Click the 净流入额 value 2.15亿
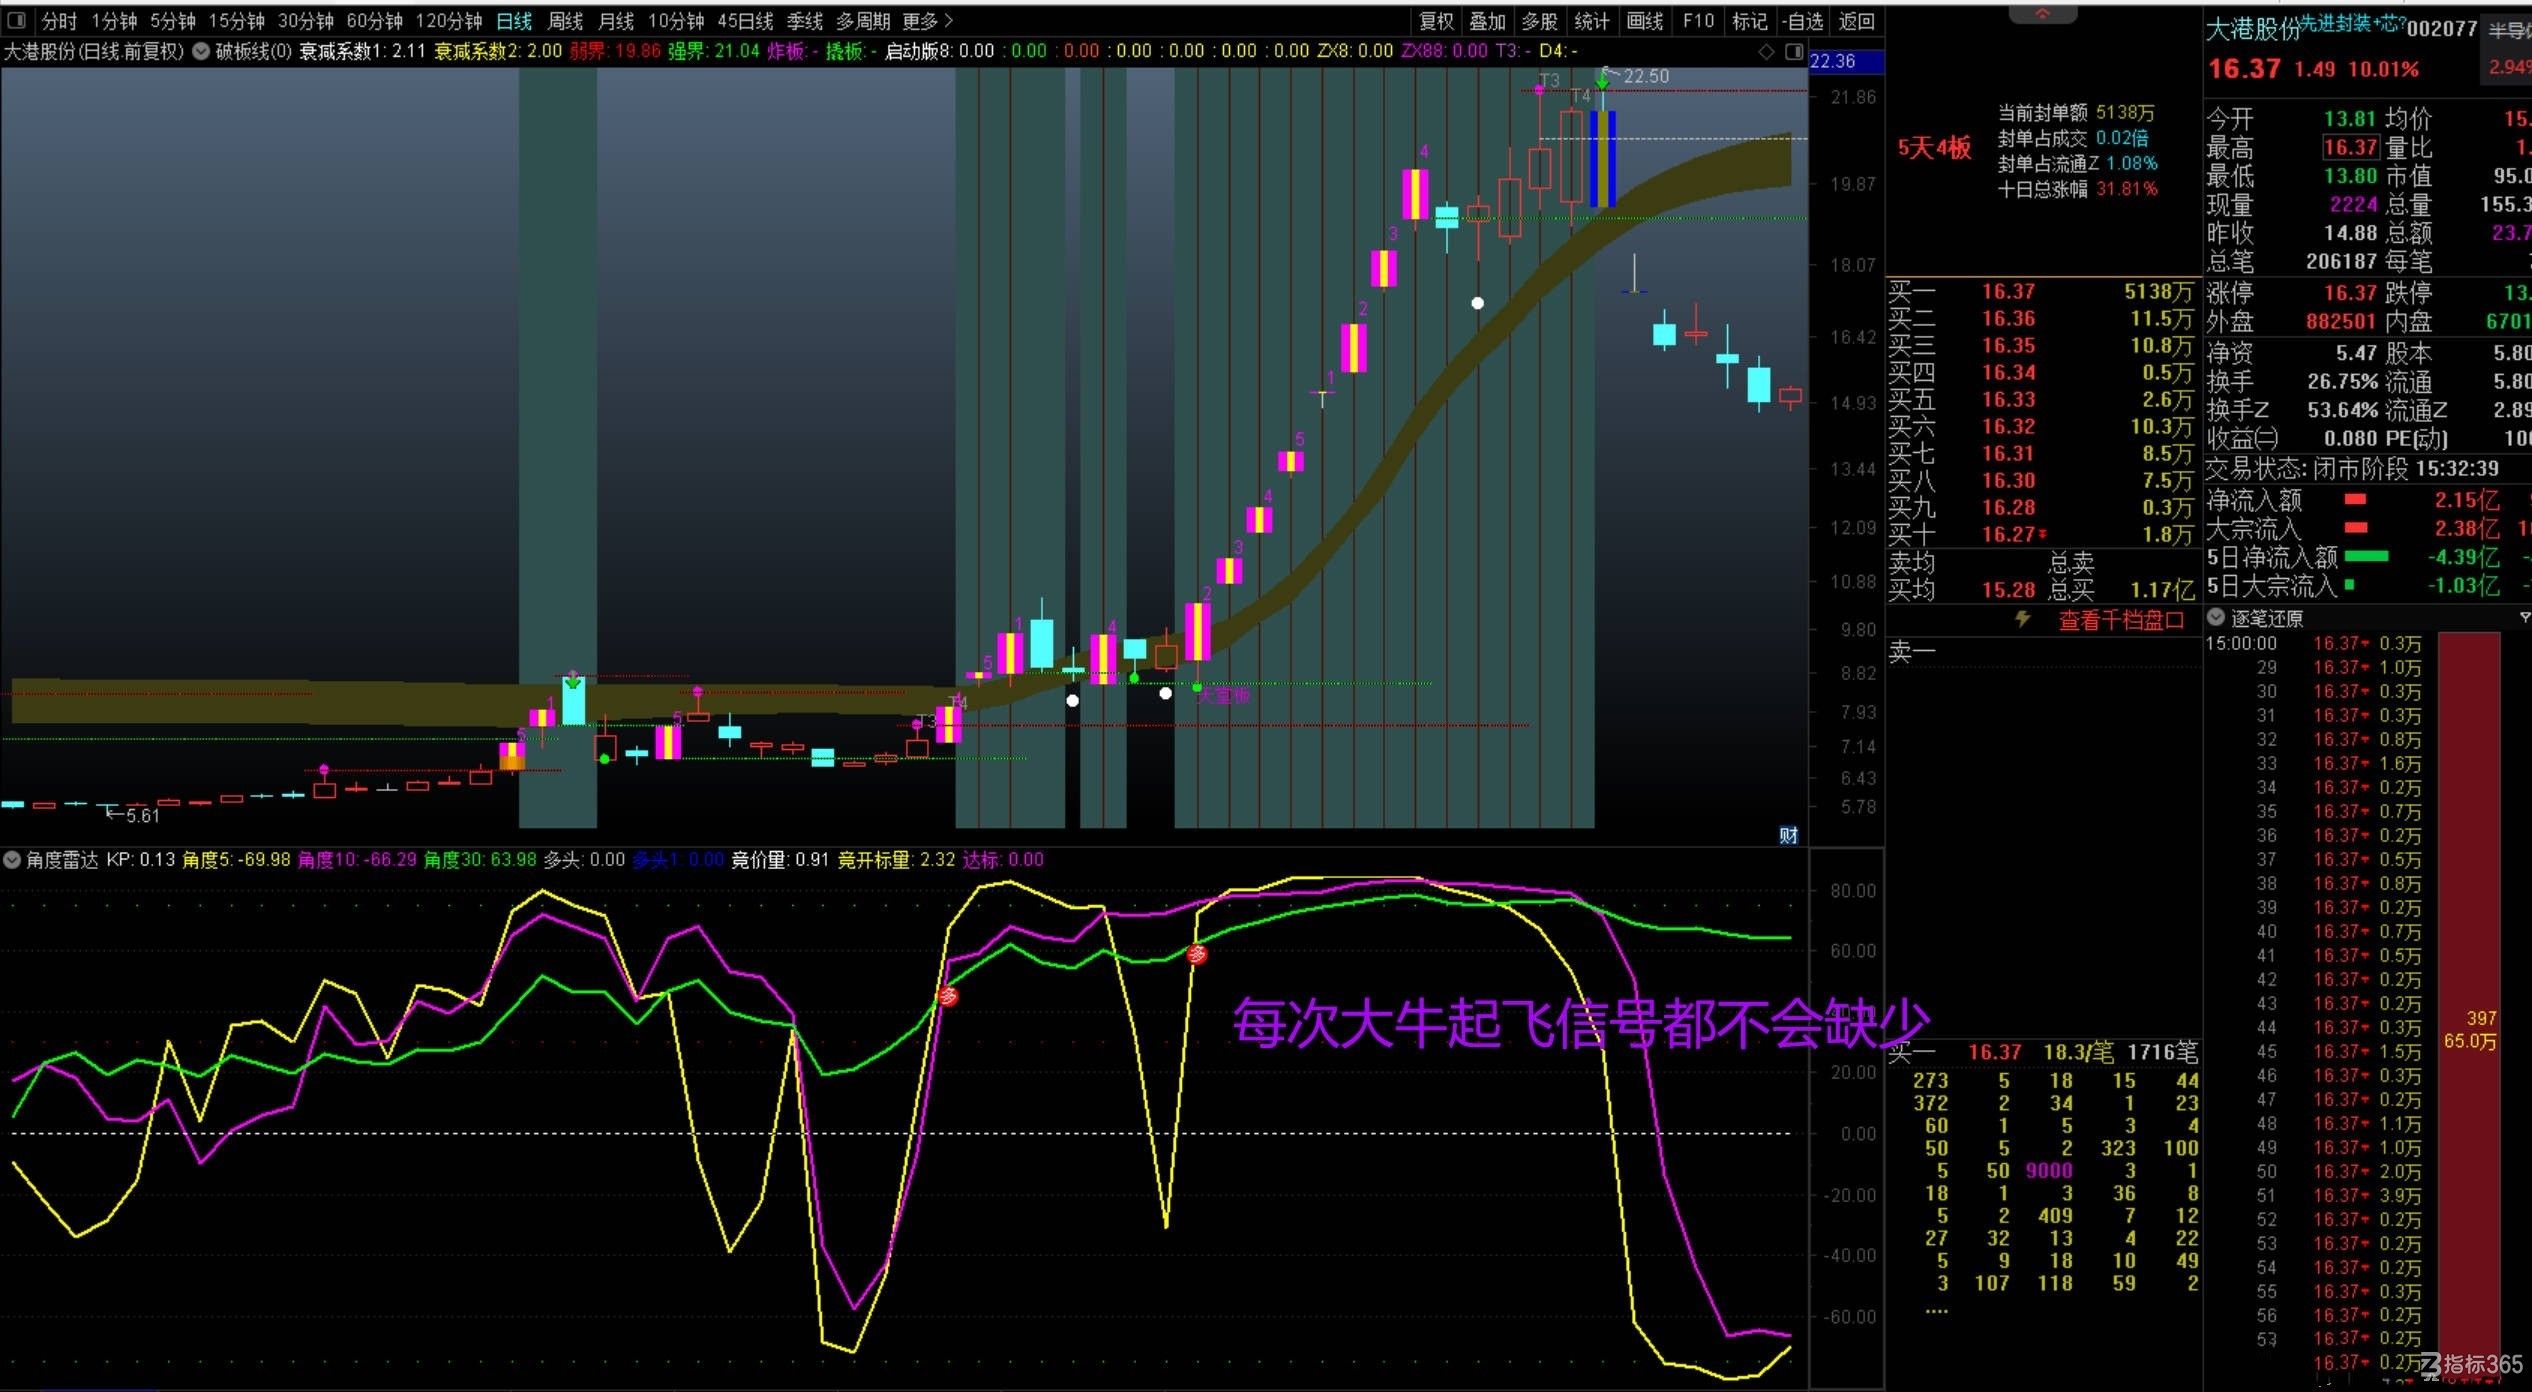This screenshot has width=2532, height=1392. point(2466,500)
